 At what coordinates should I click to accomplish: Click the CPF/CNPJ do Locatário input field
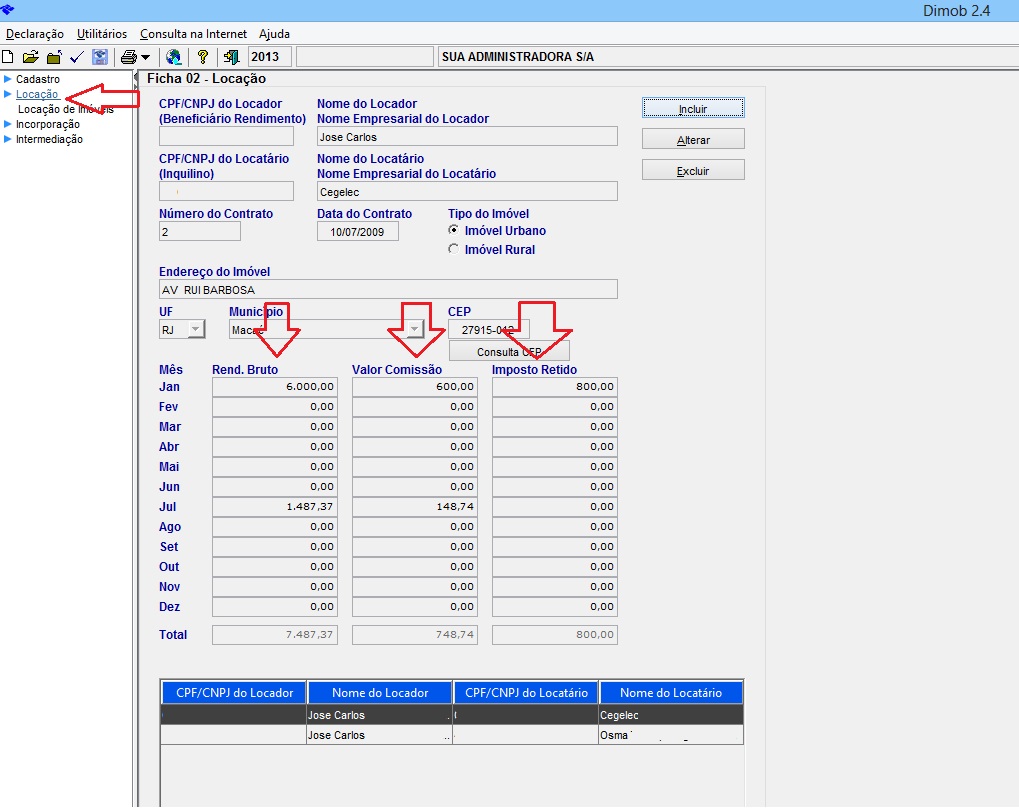[x=226, y=191]
